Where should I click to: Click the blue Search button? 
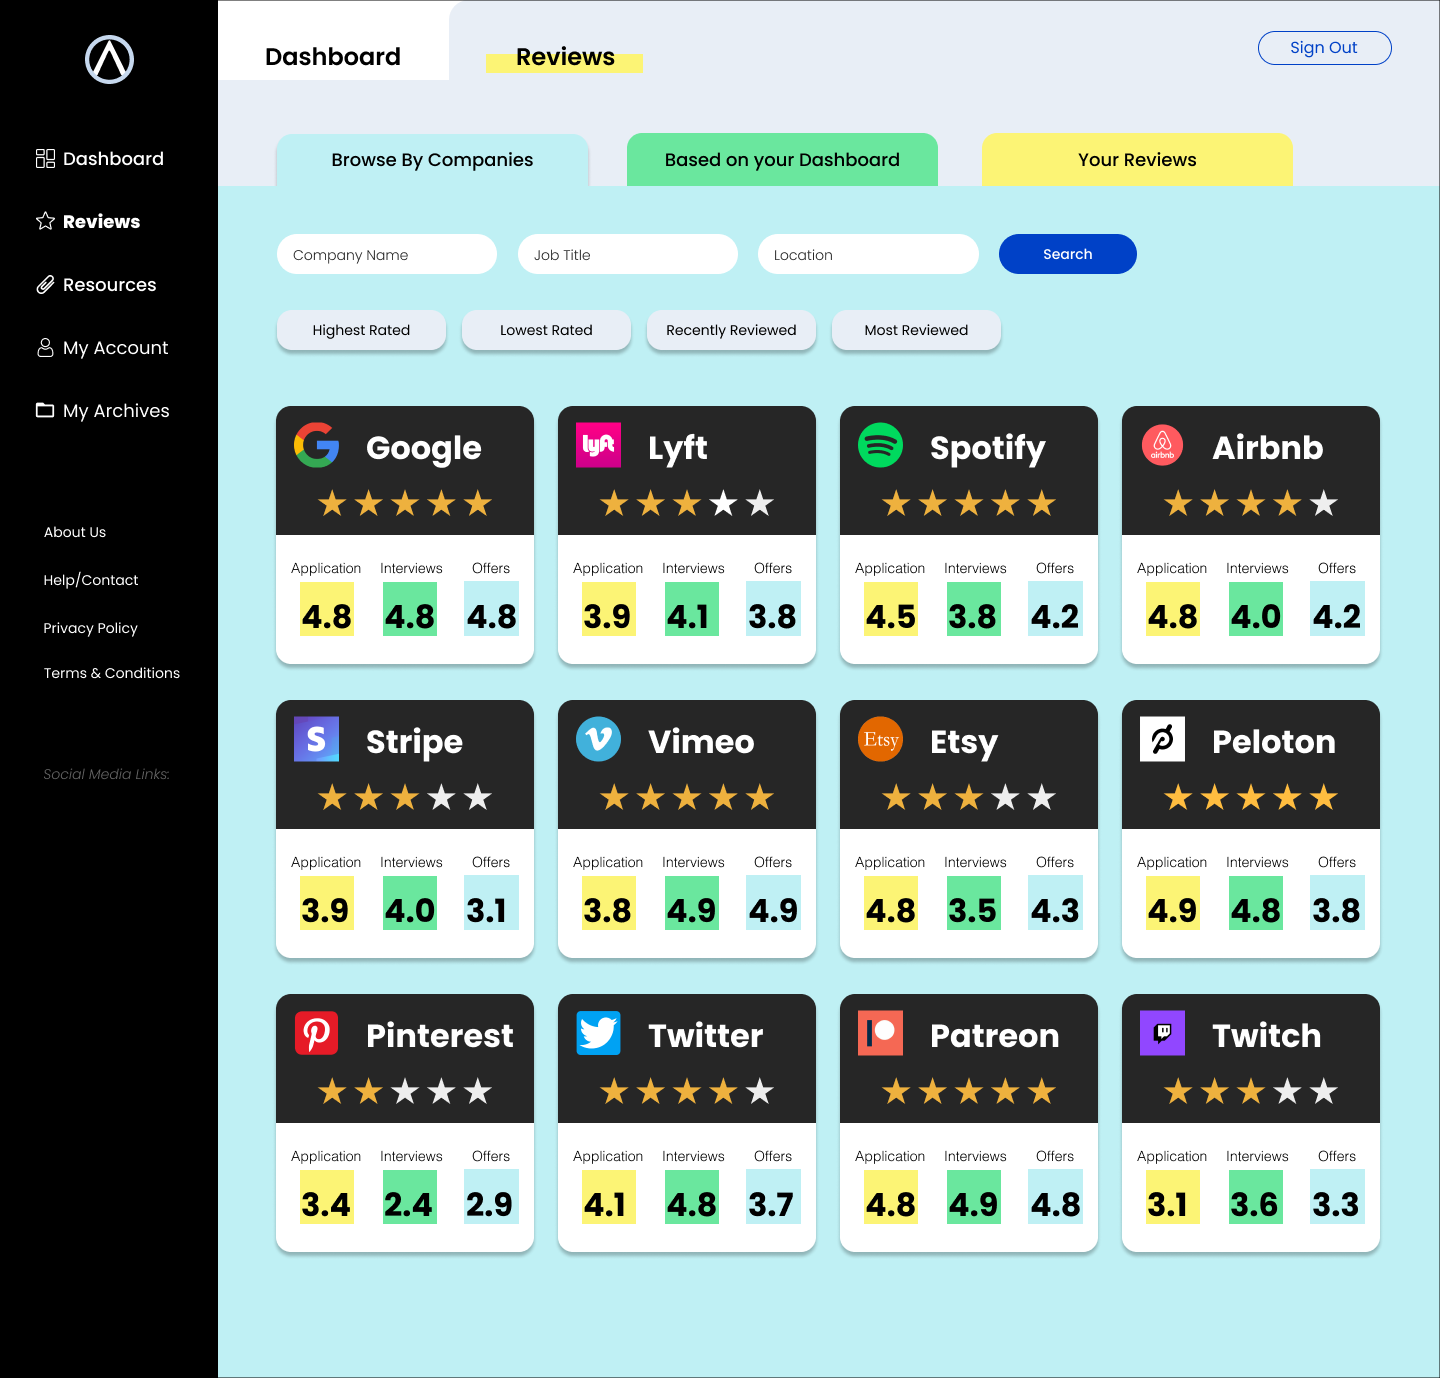1068,254
